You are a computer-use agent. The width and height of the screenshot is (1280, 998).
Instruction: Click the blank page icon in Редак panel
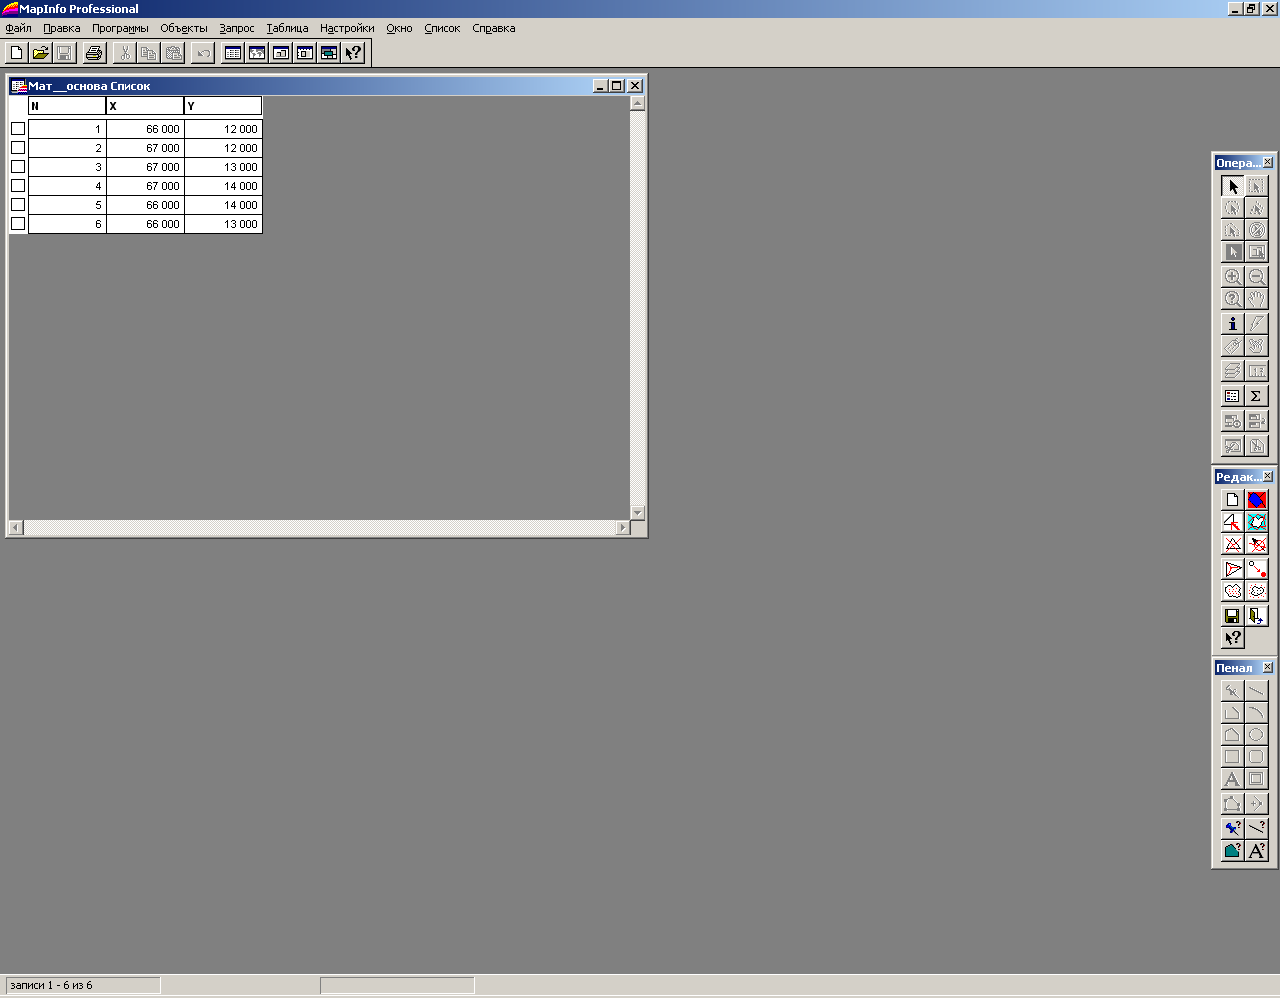[1232, 499]
